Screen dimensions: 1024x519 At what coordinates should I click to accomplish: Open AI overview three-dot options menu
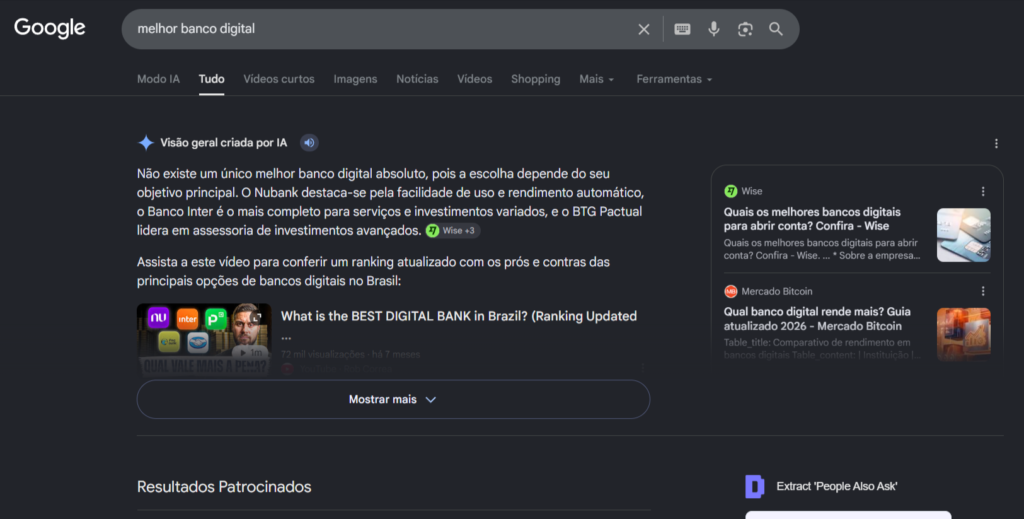(x=996, y=144)
